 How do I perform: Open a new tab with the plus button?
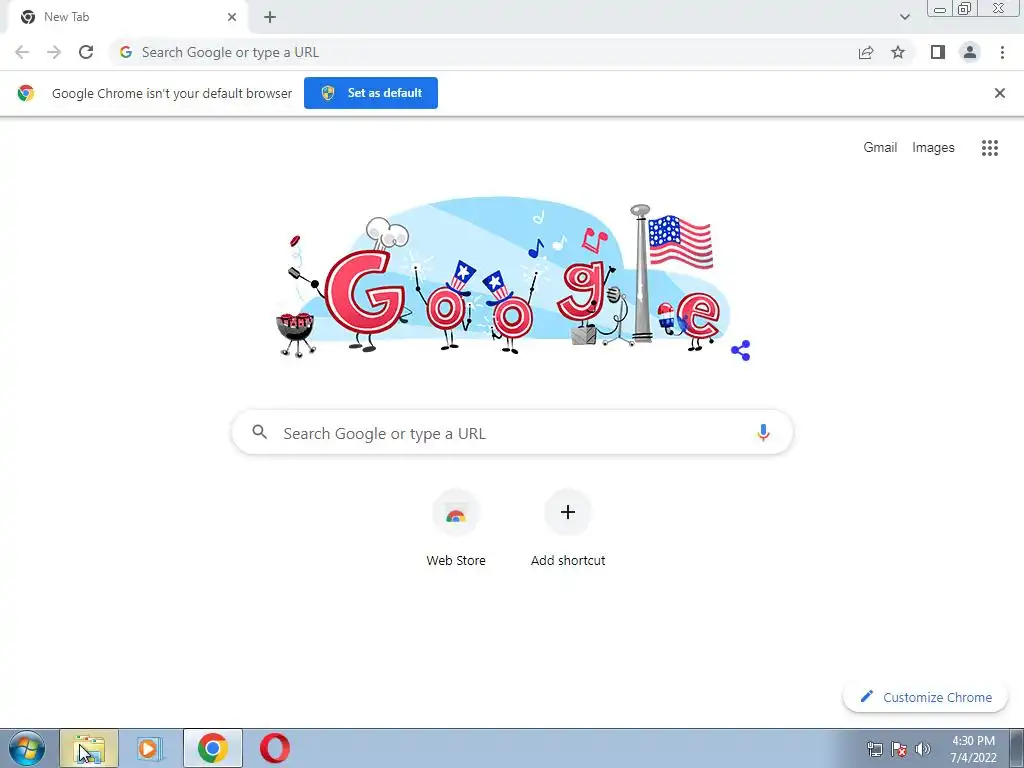[x=270, y=17]
